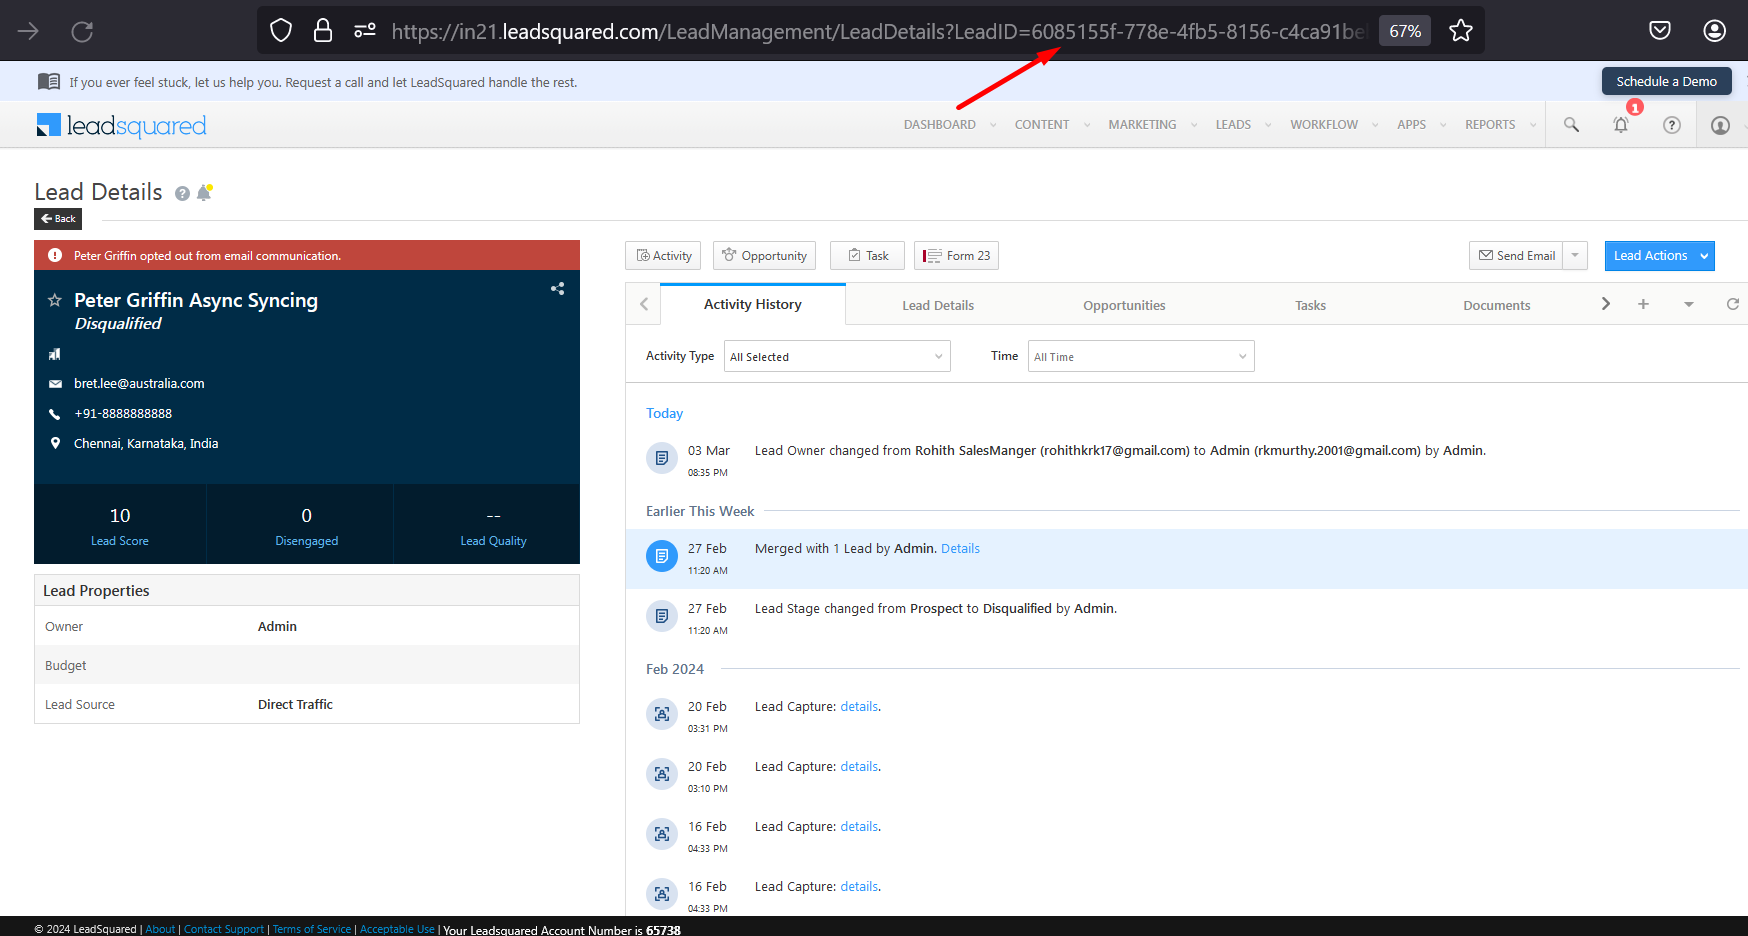The width and height of the screenshot is (1748, 936).
Task: Open the user profile icon in header
Action: pos(1720,125)
